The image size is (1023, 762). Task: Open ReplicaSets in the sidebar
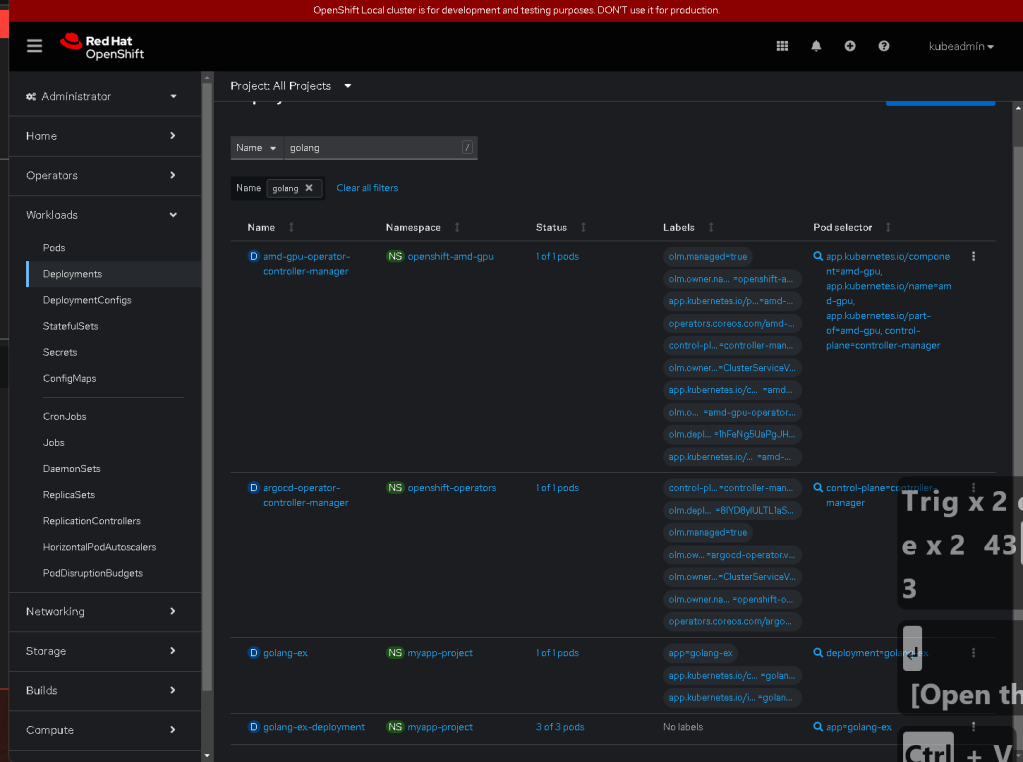pos(69,495)
